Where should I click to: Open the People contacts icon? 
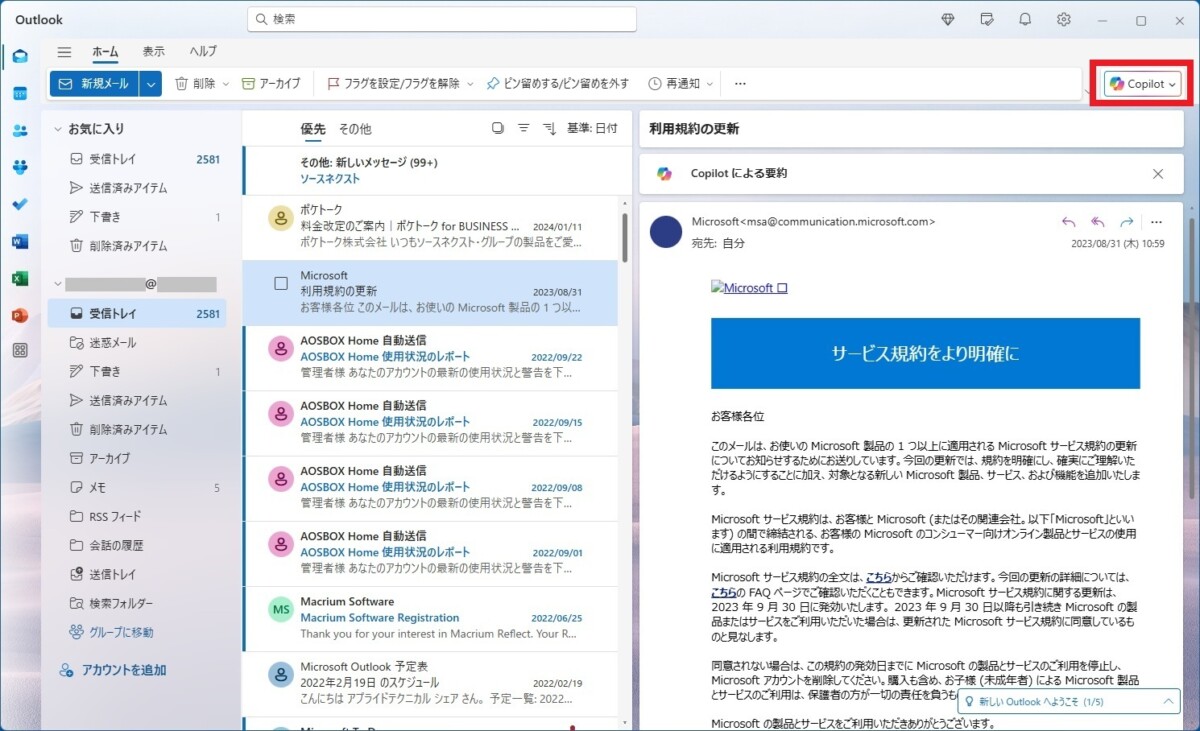(x=20, y=130)
